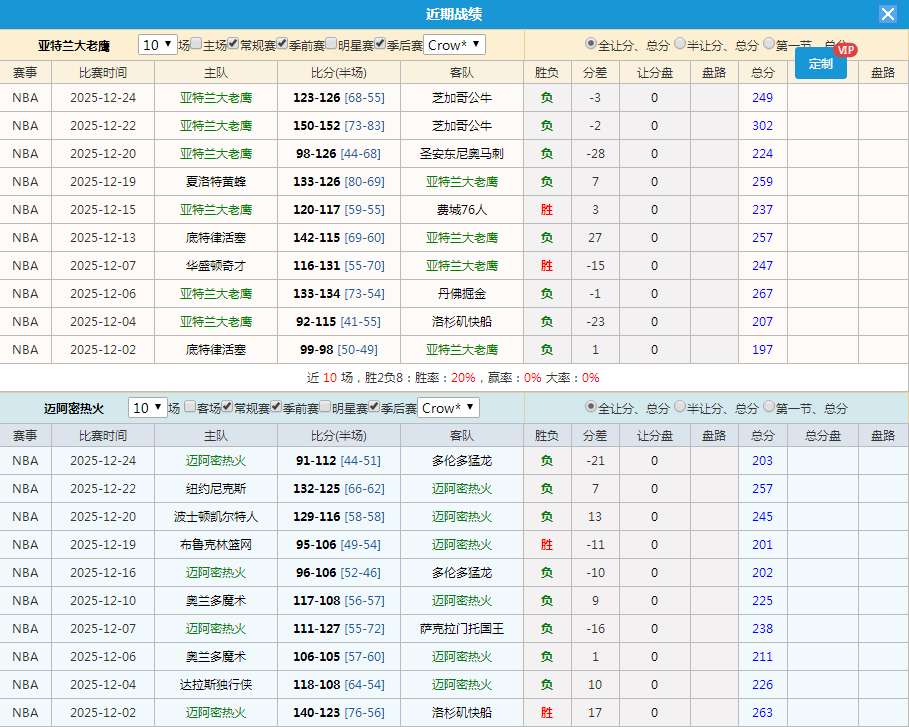Image resolution: width=909 pixels, height=727 pixels.
Task: Uncheck the 常规赛 checkbox in Hawks filter
Action: tap(234, 44)
